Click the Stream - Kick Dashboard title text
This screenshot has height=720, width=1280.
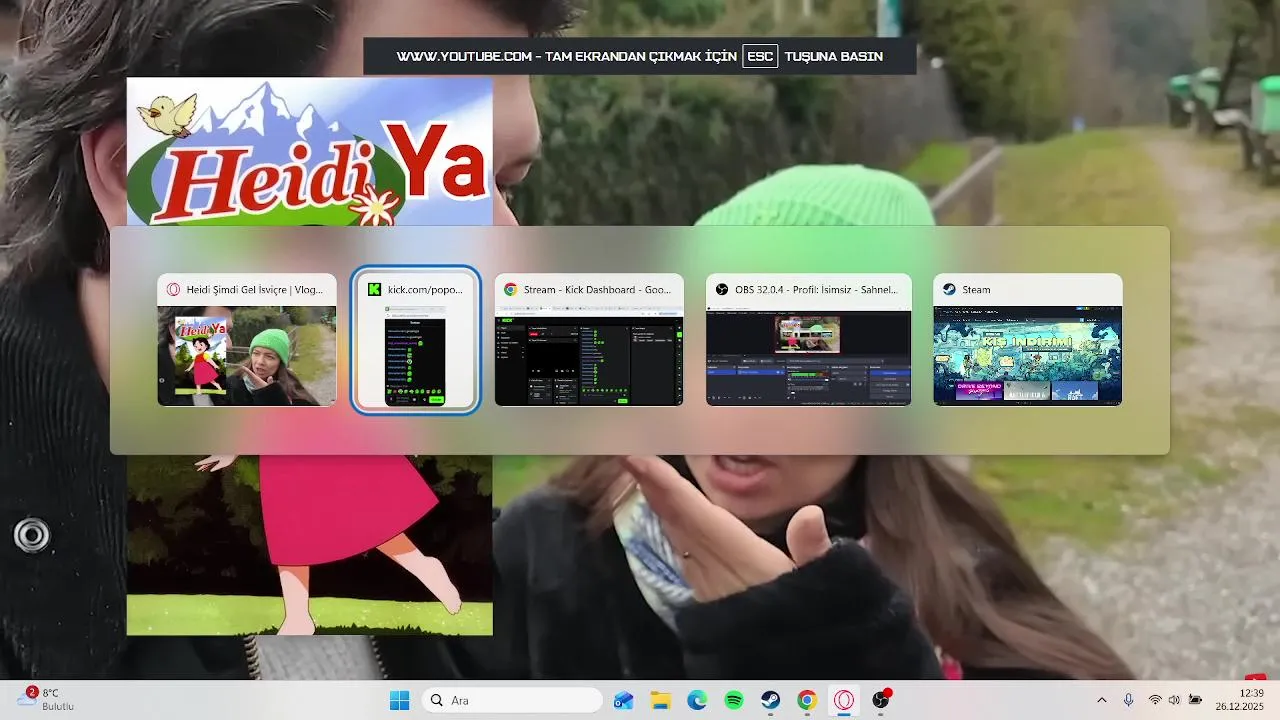tap(598, 290)
